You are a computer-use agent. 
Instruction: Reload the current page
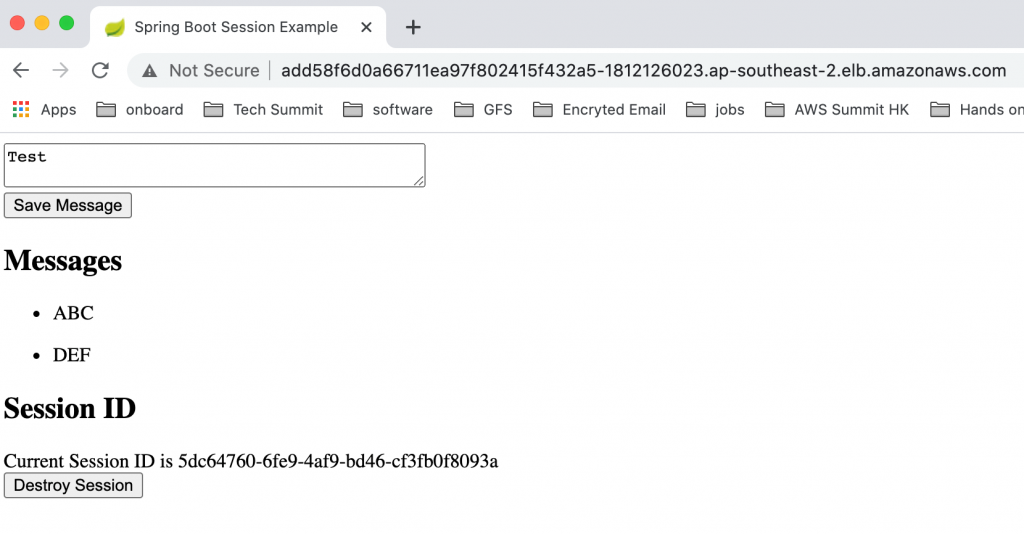(100, 70)
